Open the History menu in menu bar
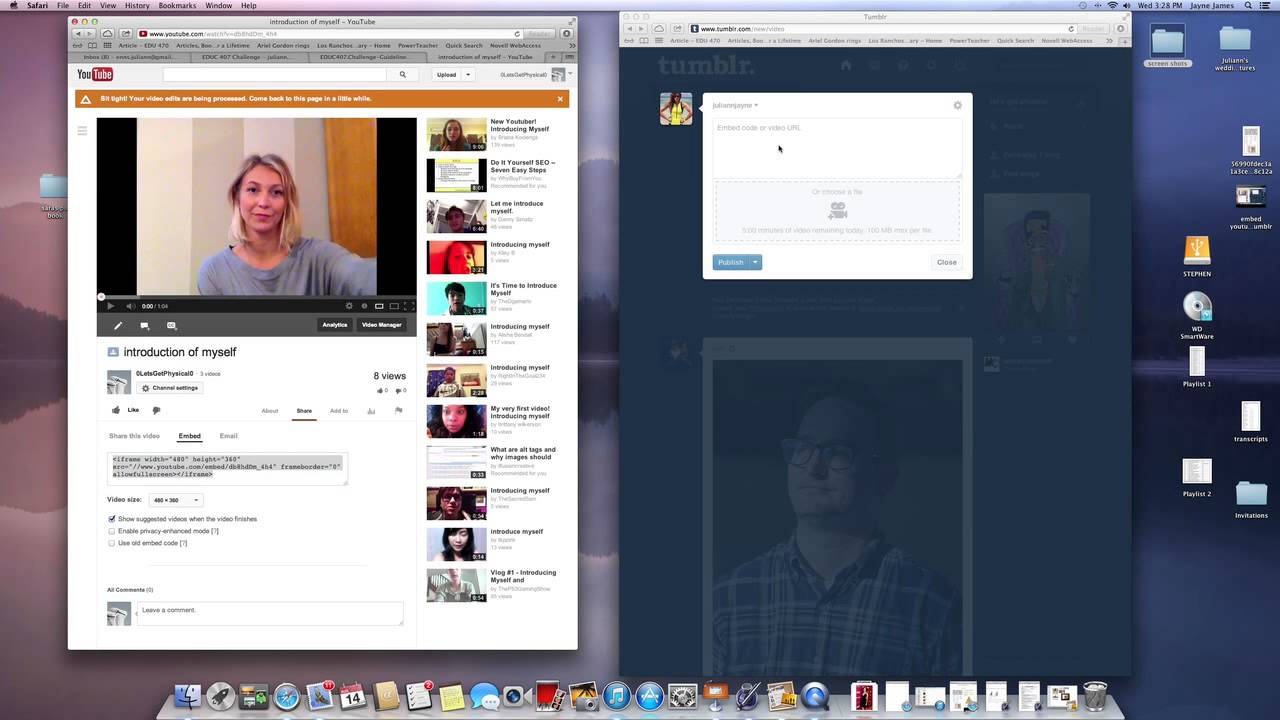This screenshot has height=720, width=1280. pyautogui.click(x=137, y=6)
